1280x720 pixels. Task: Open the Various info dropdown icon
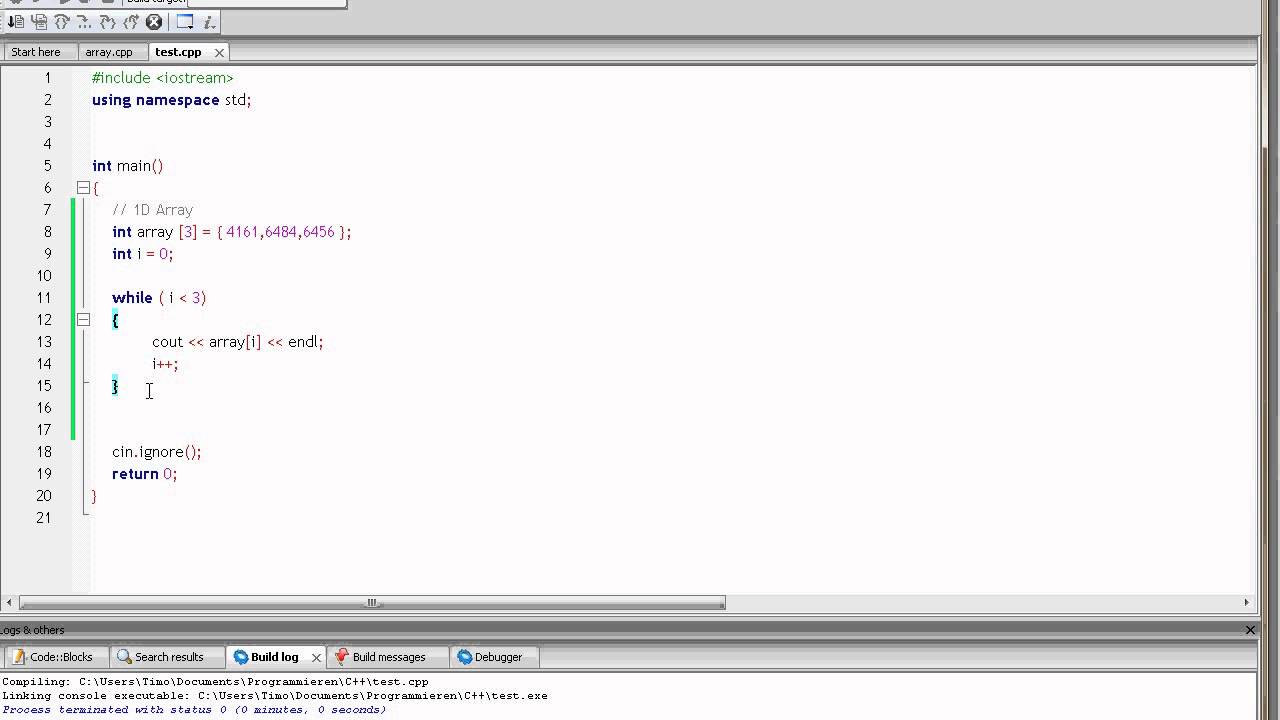pyautogui.click(x=209, y=22)
